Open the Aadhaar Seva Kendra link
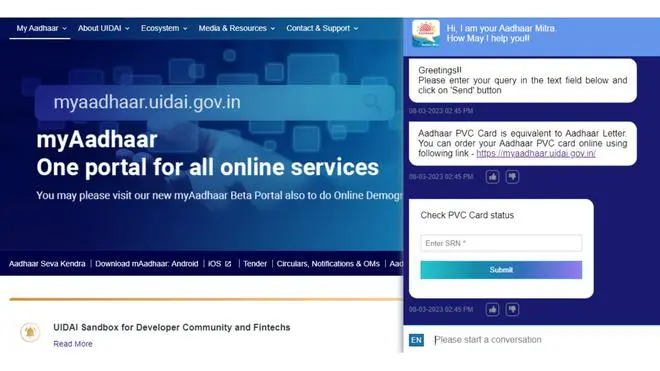 [x=47, y=264]
